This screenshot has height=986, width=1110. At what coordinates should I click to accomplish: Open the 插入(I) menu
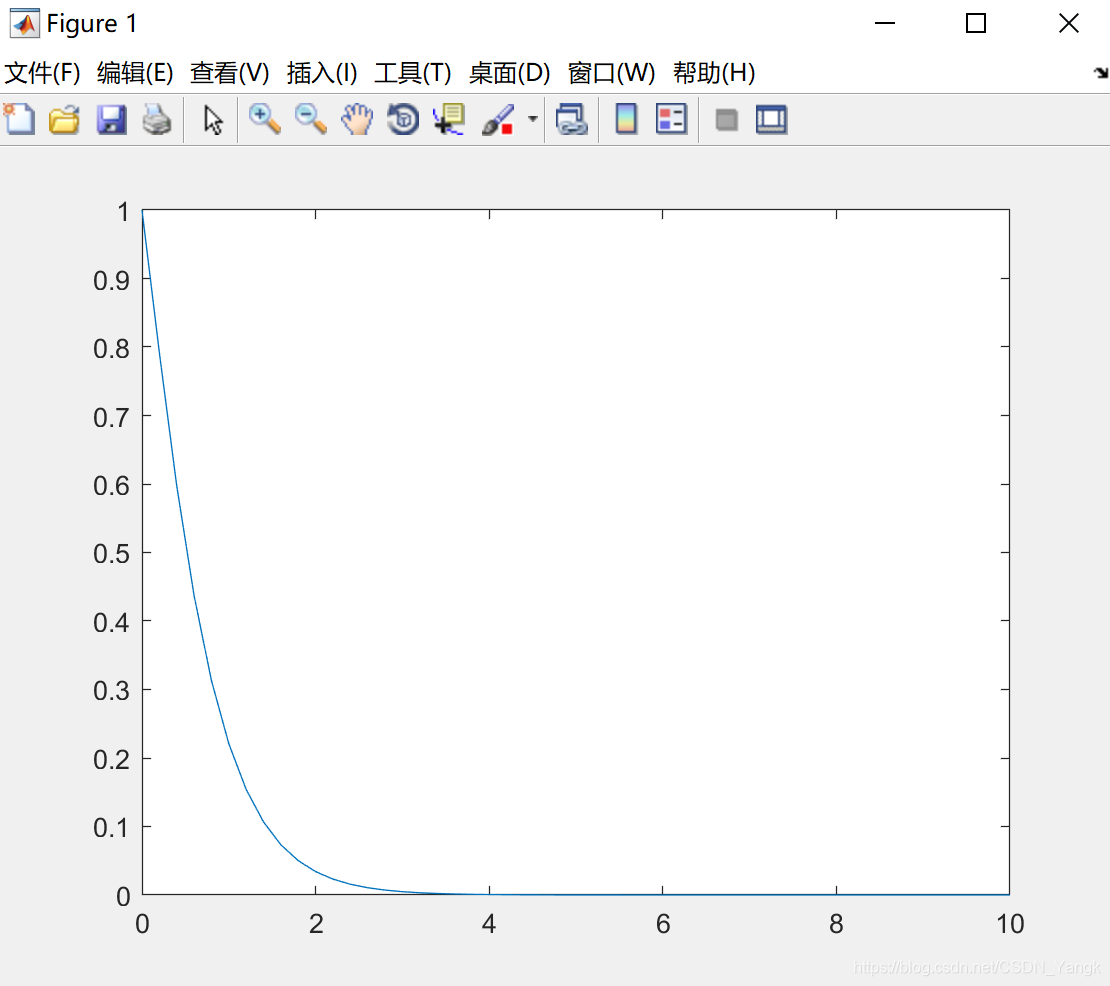pyautogui.click(x=322, y=73)
